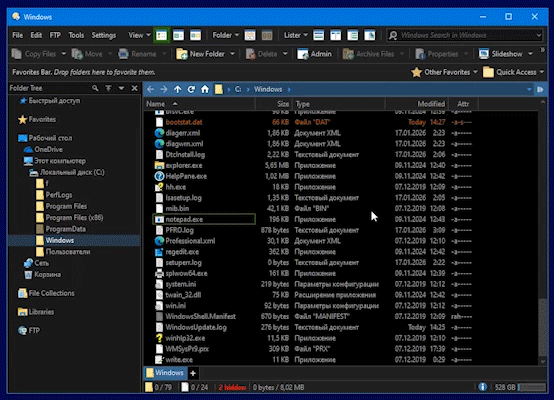This screenshot has height=400, width=554.
Task: Click the Admin button label
Action: [321, 54]
